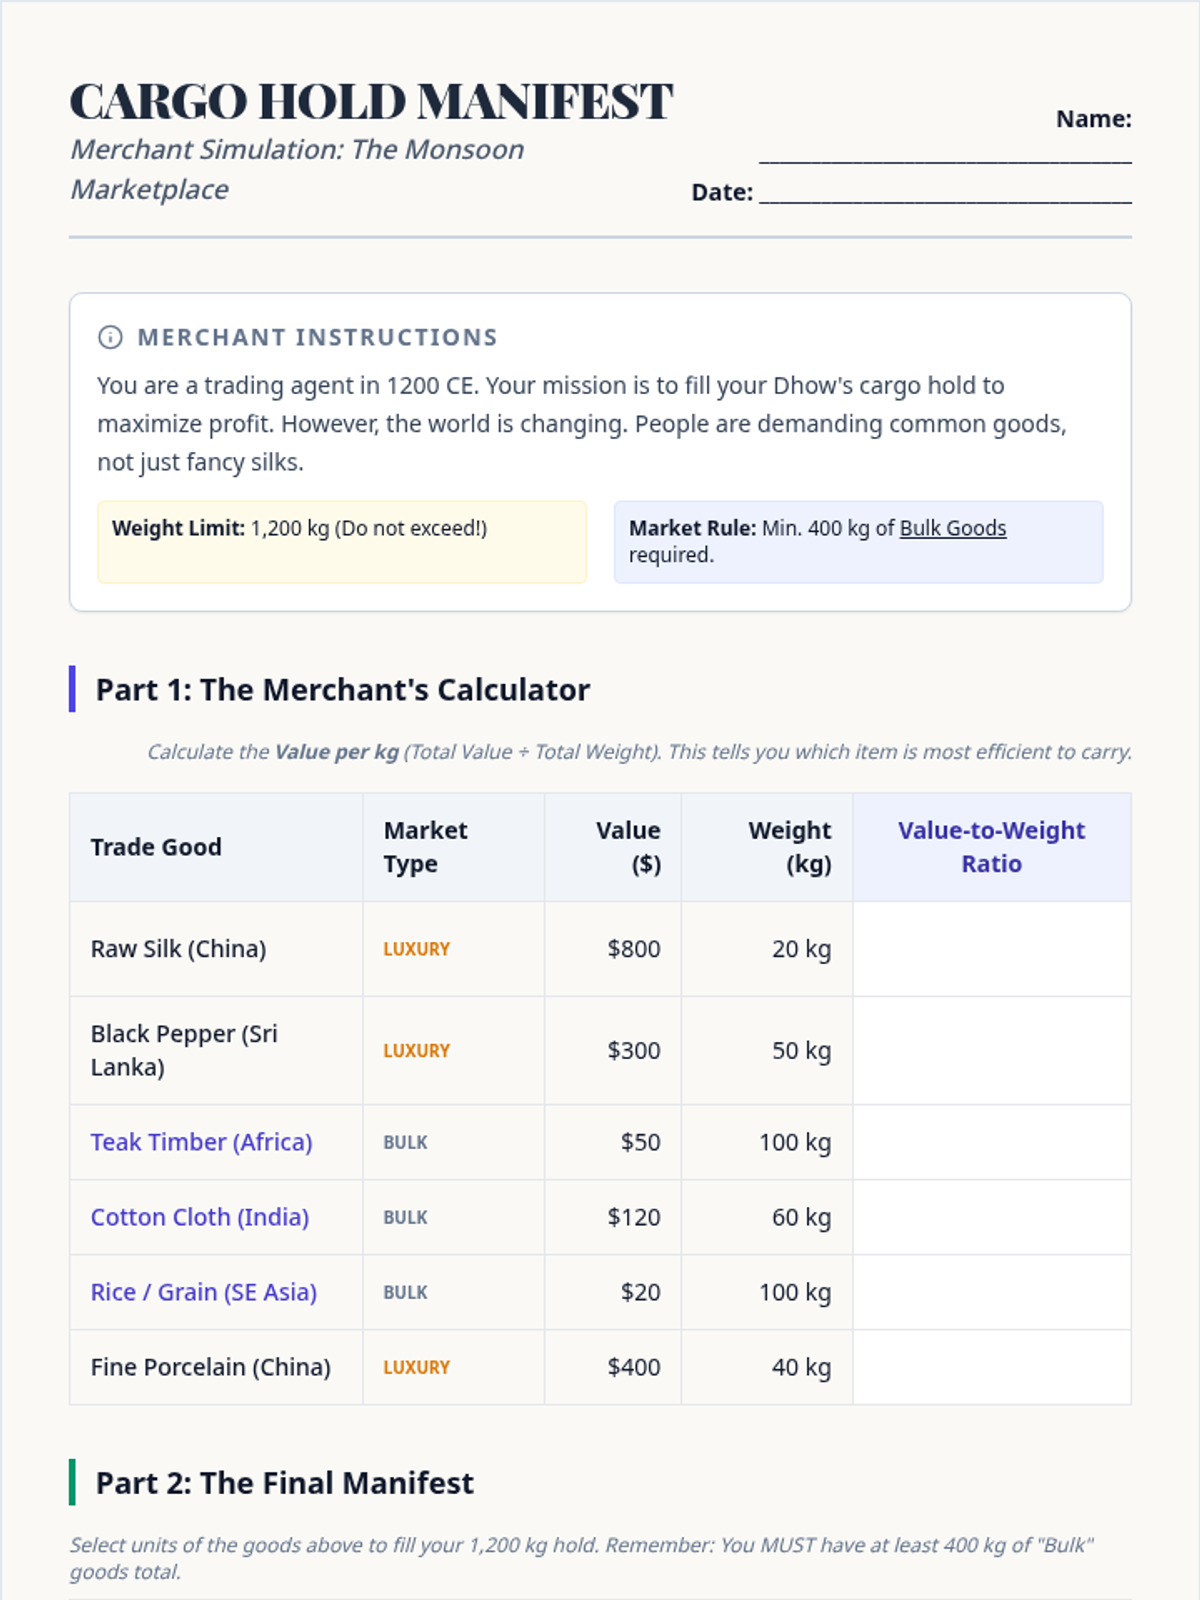Viewport: 1200px width, 1600px height.
Task: Click the blue Market Rule box
Action: [x=858, y=542]
